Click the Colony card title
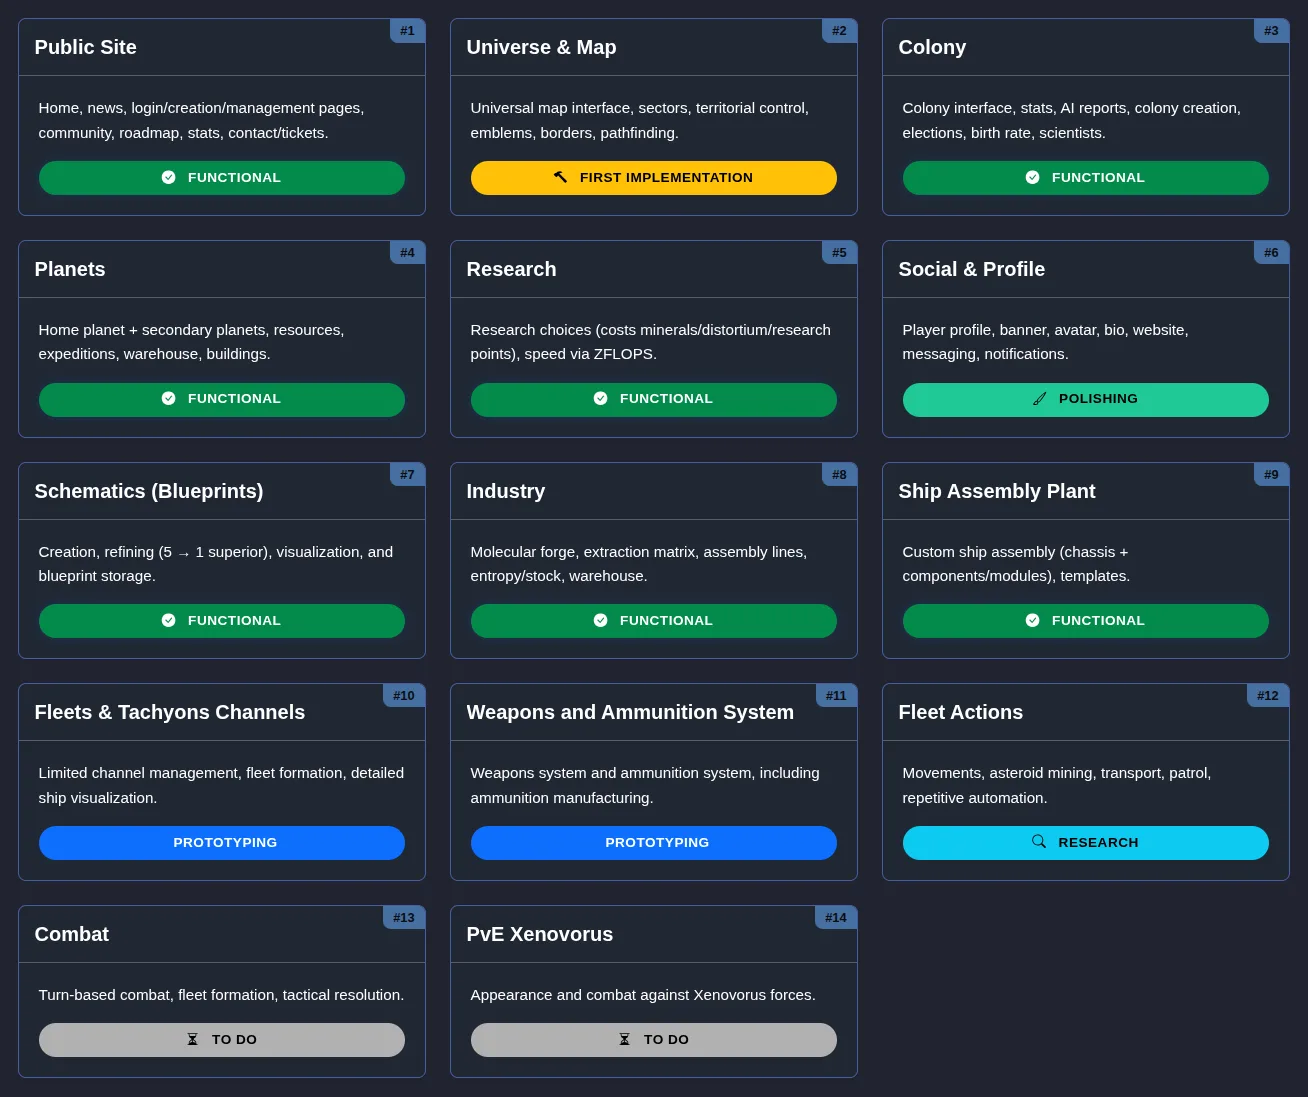Screen dimensions: 1308x1097 (x=933, y=47)
